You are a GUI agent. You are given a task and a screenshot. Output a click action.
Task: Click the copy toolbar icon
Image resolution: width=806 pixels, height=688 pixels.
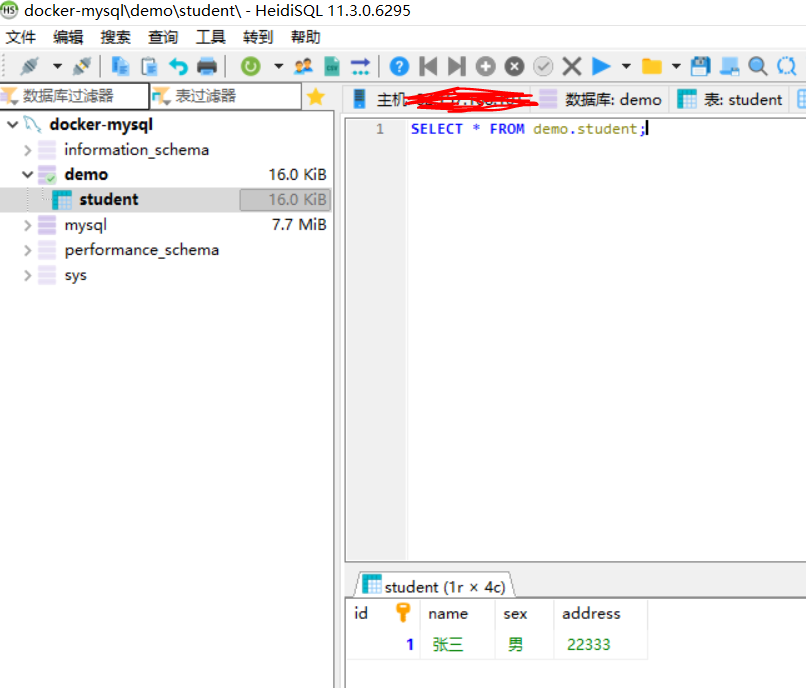pos(120,66)
